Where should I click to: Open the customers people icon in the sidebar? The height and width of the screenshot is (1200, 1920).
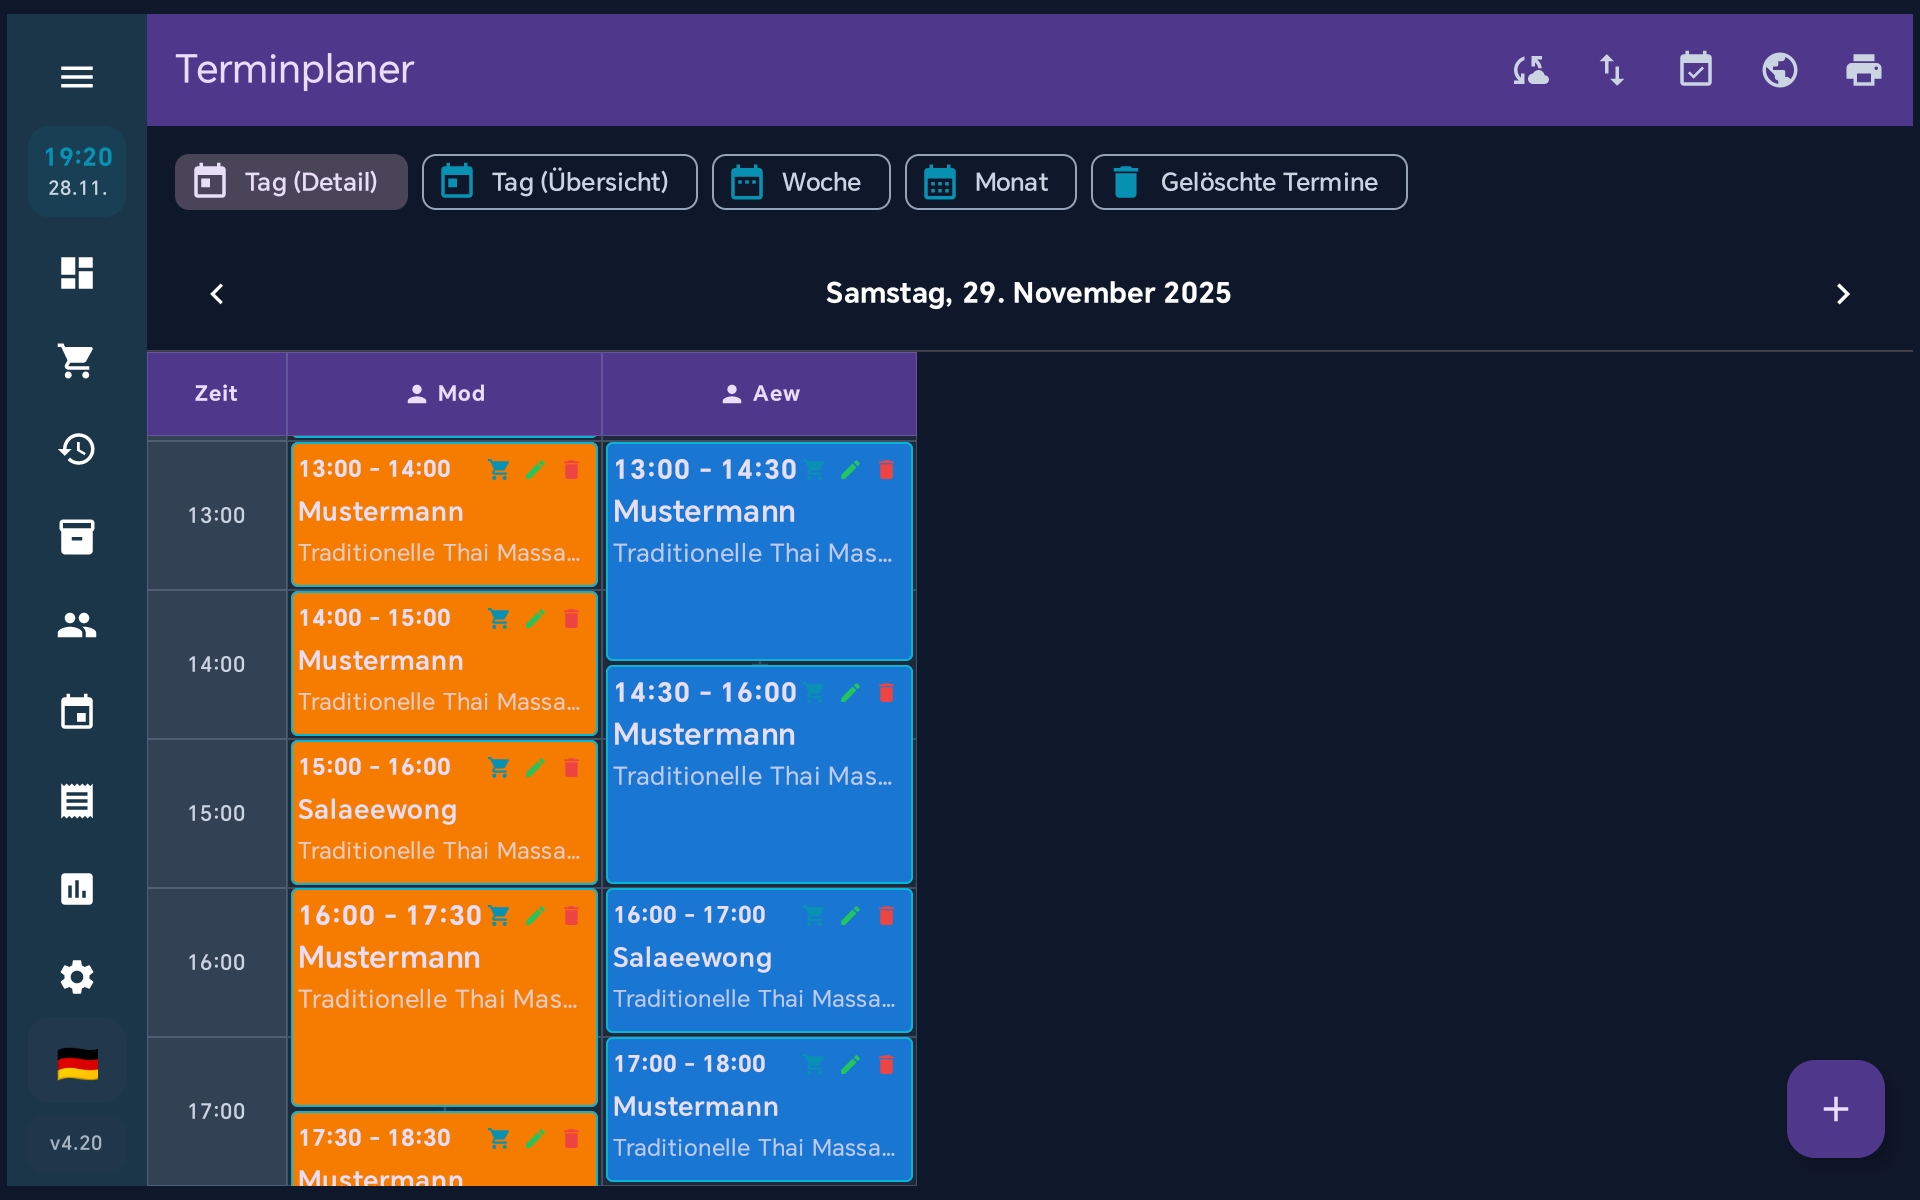pyautogui.click(x=77, y=625)
